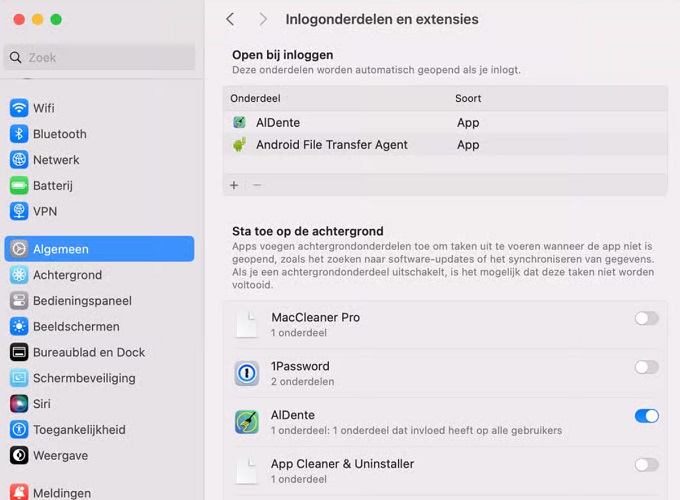Remove login item with minus button
The image size is (680, 500).
pyautogui.click(x=257, y=185)
